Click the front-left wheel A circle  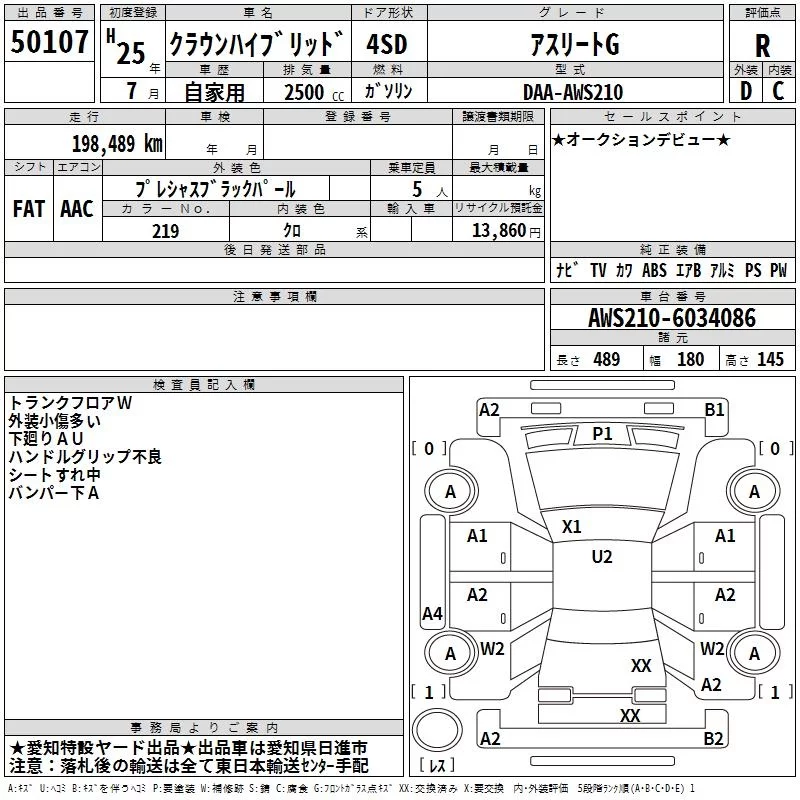(x=451, y=491)
